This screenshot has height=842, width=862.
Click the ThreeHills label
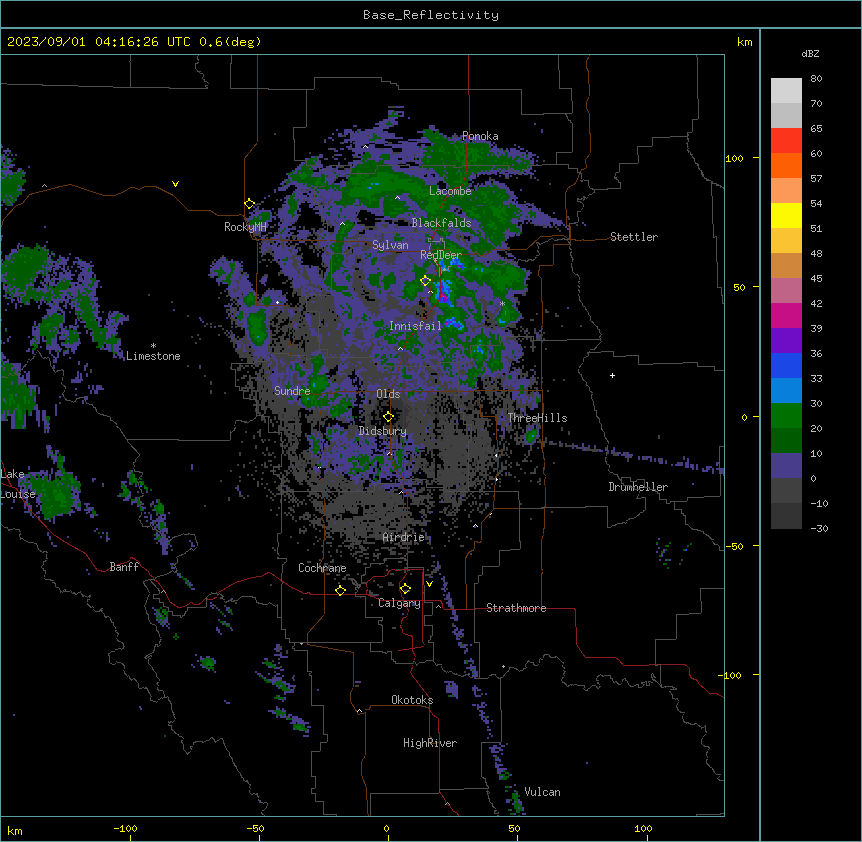click(x=537, y=418)
